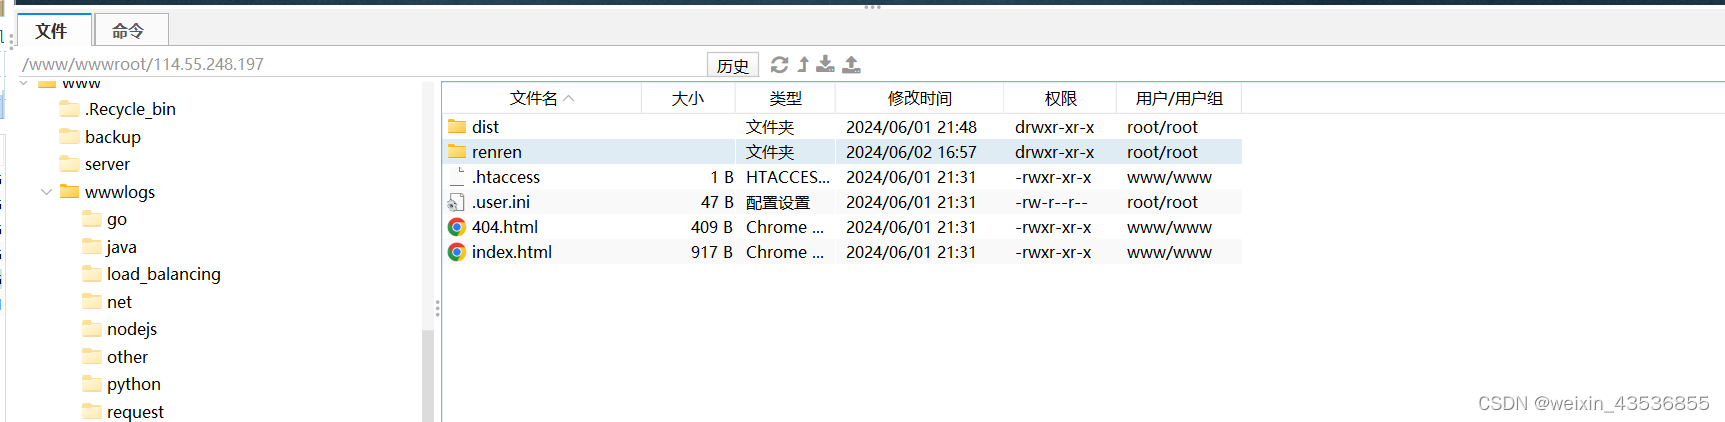The image size is (1725, 422).
Task: Click the Chrome type cell of 404.html
Action: click(x=785, y=227)
